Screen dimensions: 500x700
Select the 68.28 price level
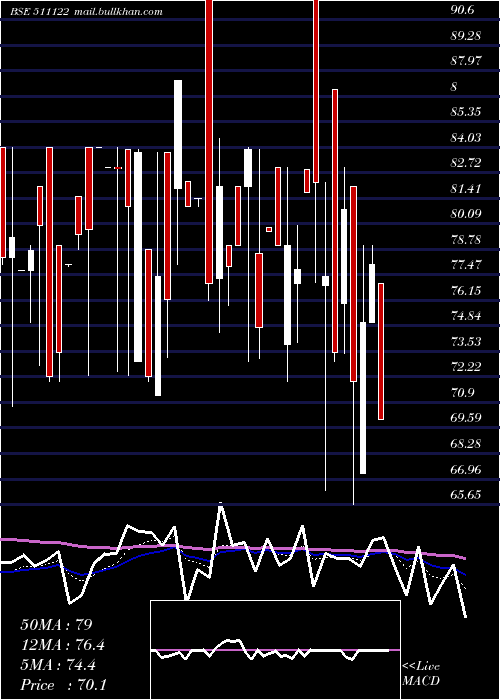click(466, 444)
